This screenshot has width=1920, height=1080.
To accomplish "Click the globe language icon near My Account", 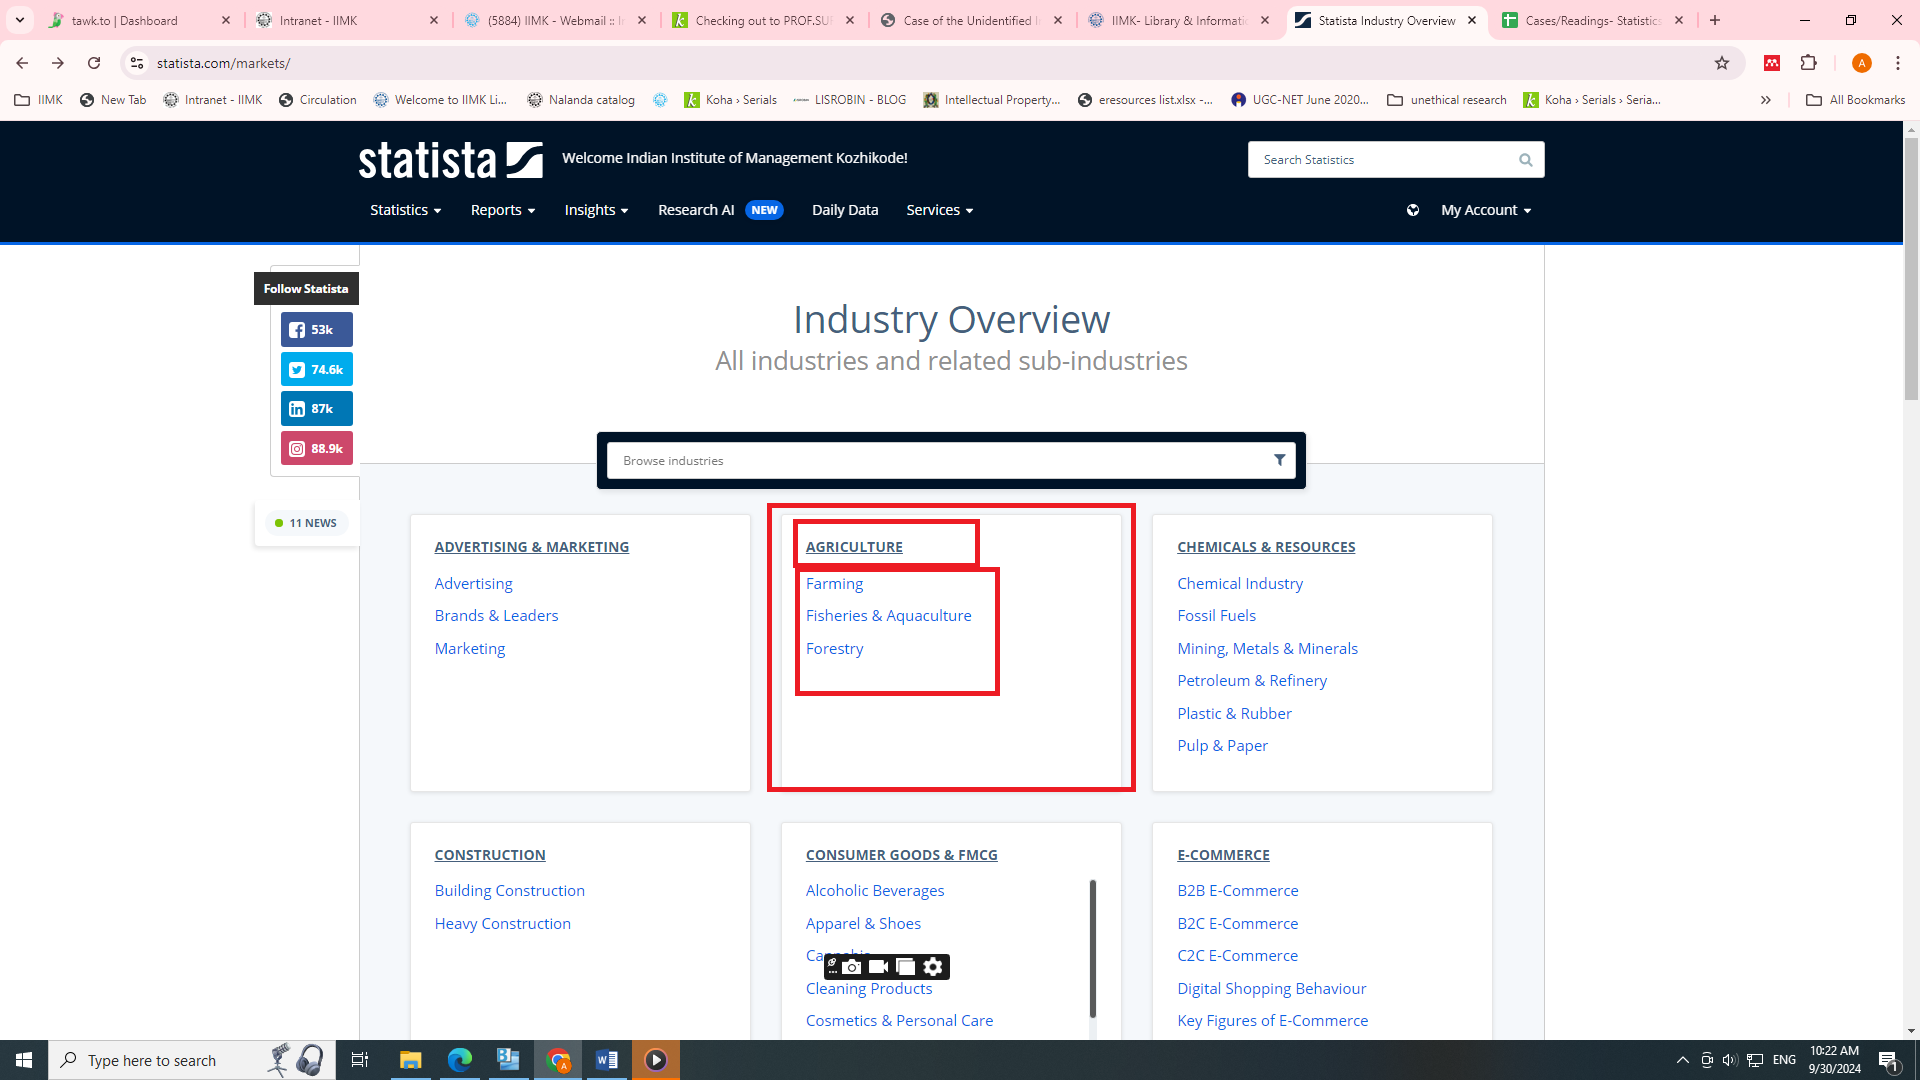I will click(1412, 210).
